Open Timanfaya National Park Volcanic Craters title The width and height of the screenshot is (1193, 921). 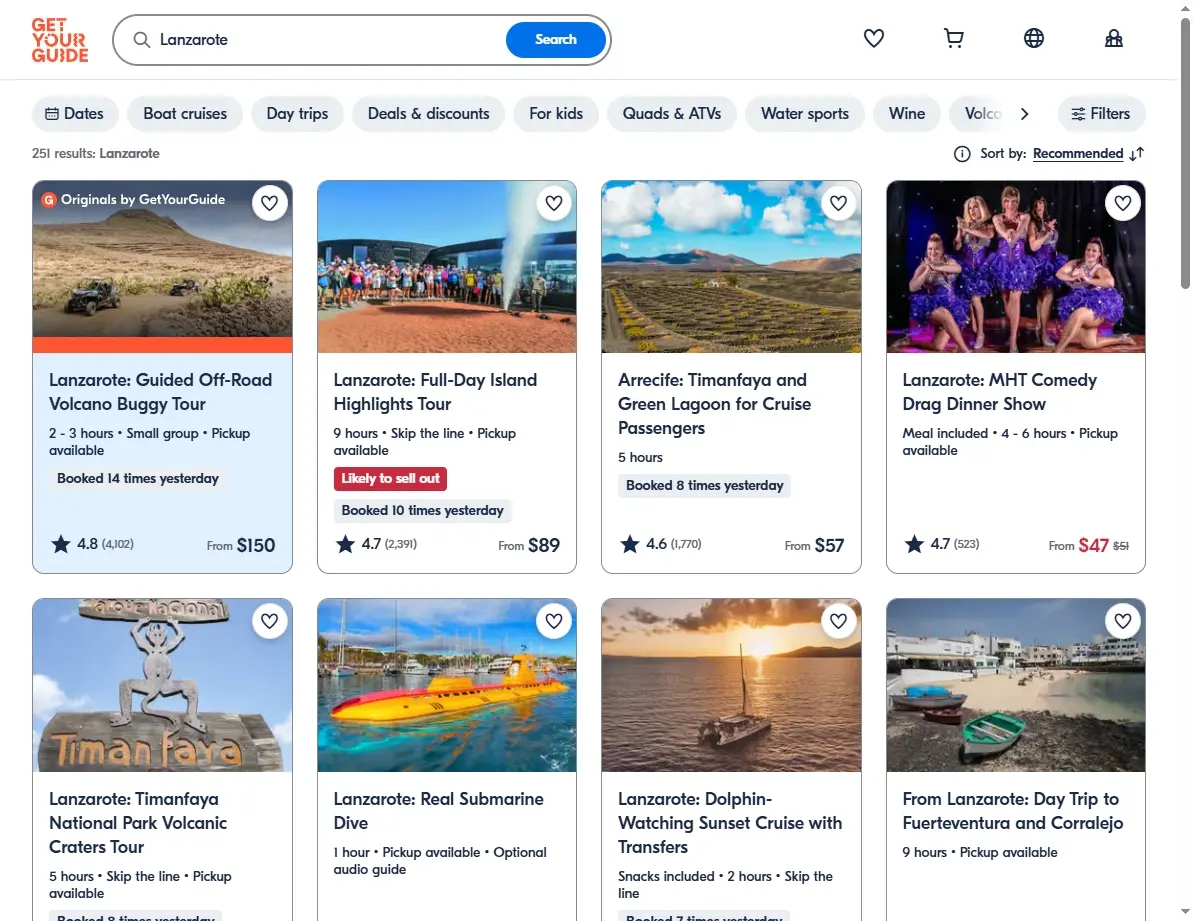point(138,823)
